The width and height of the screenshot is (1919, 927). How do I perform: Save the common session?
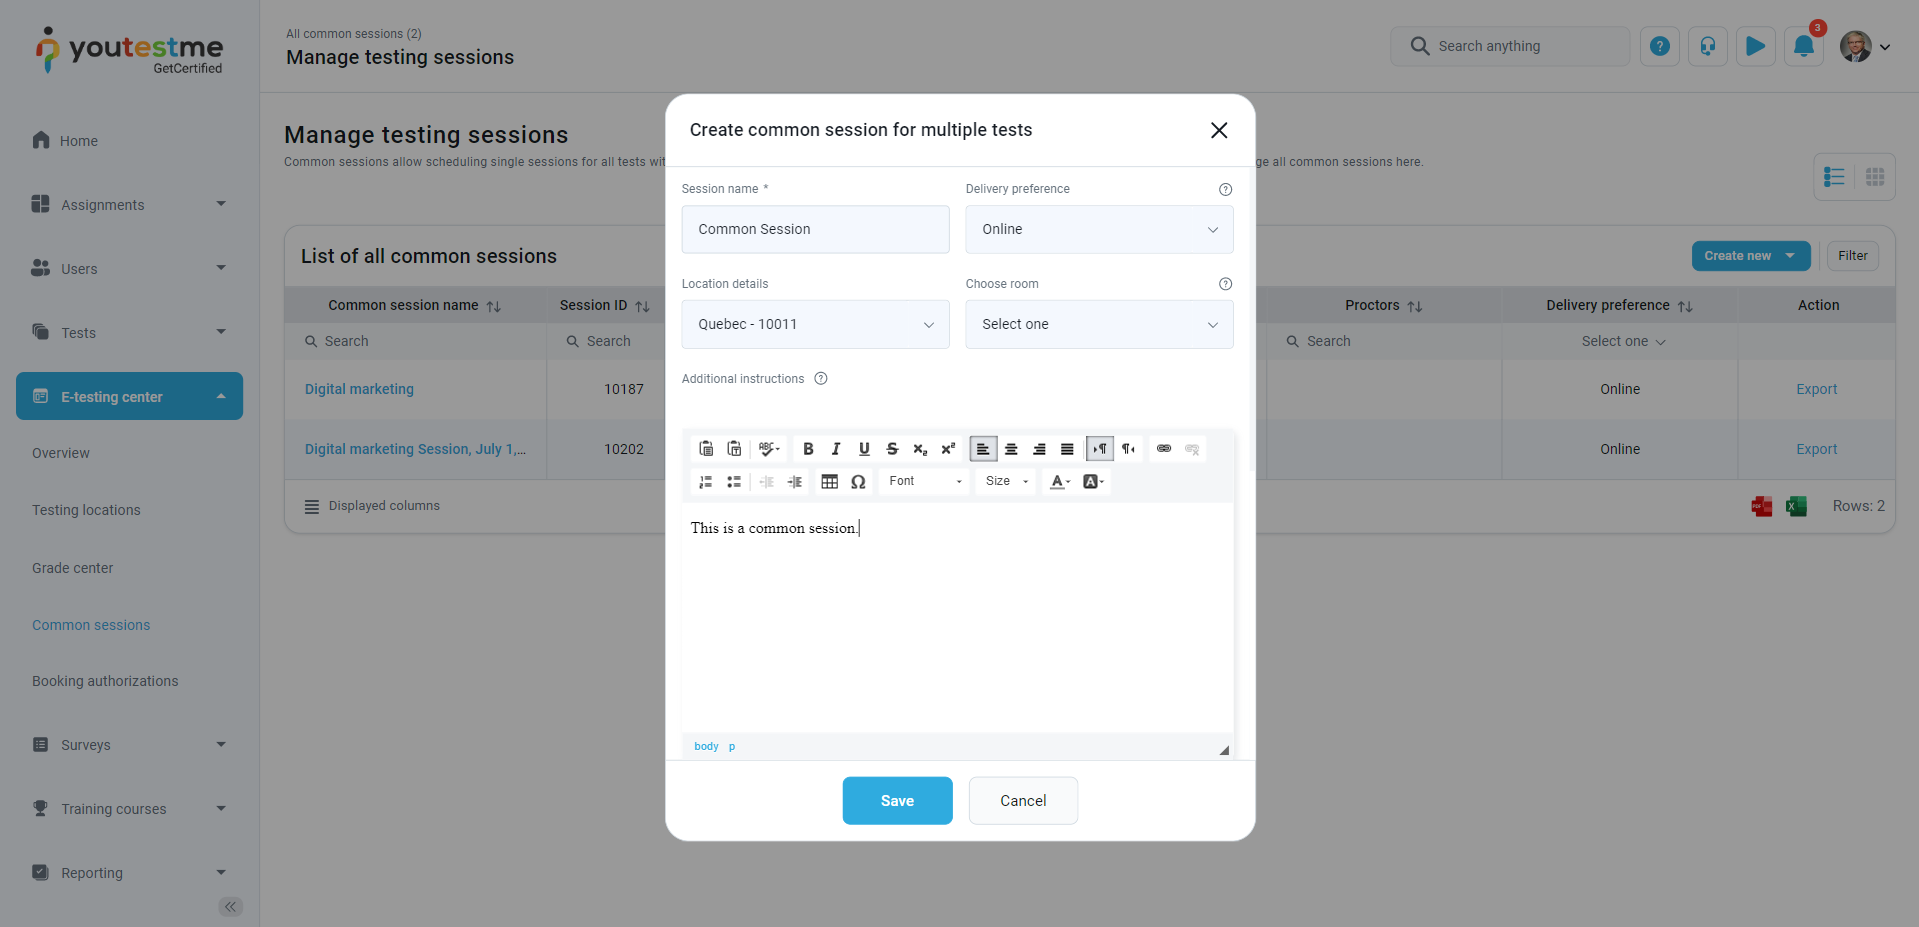[897, 801]
